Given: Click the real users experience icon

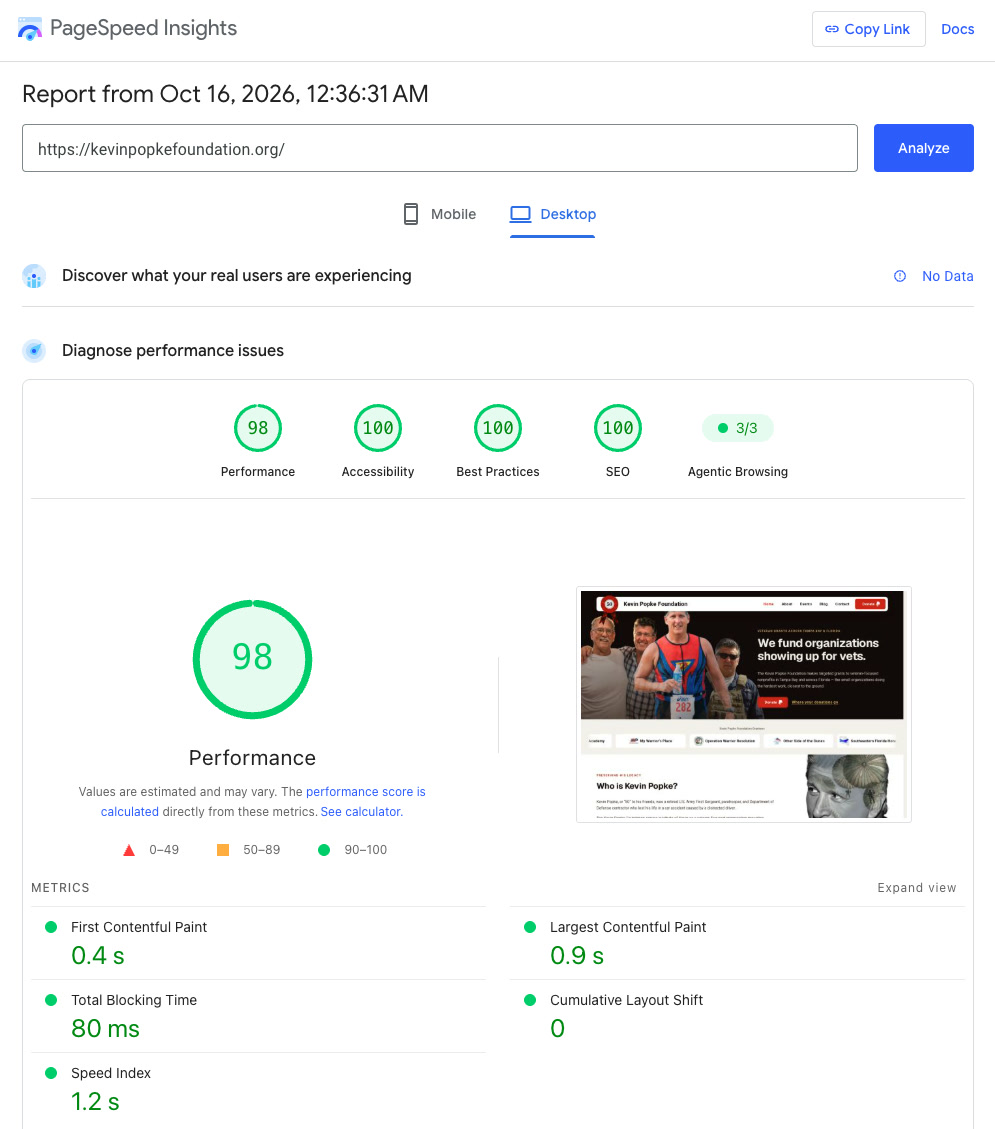Looking at the screenshot, I should [x=34, y=276].
